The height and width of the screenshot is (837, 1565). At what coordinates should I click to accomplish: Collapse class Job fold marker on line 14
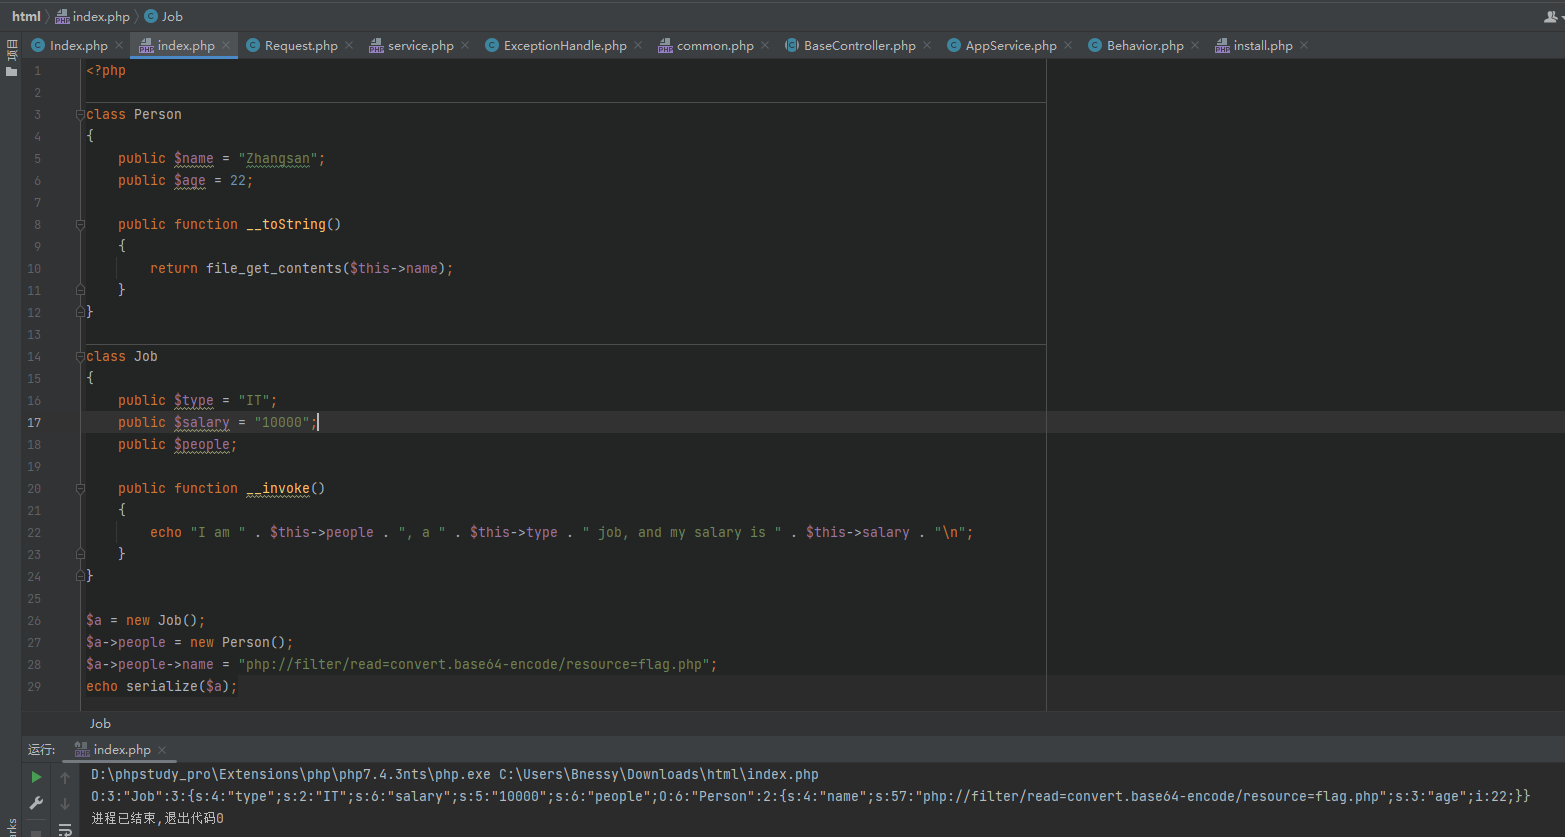tap(80, 357)
